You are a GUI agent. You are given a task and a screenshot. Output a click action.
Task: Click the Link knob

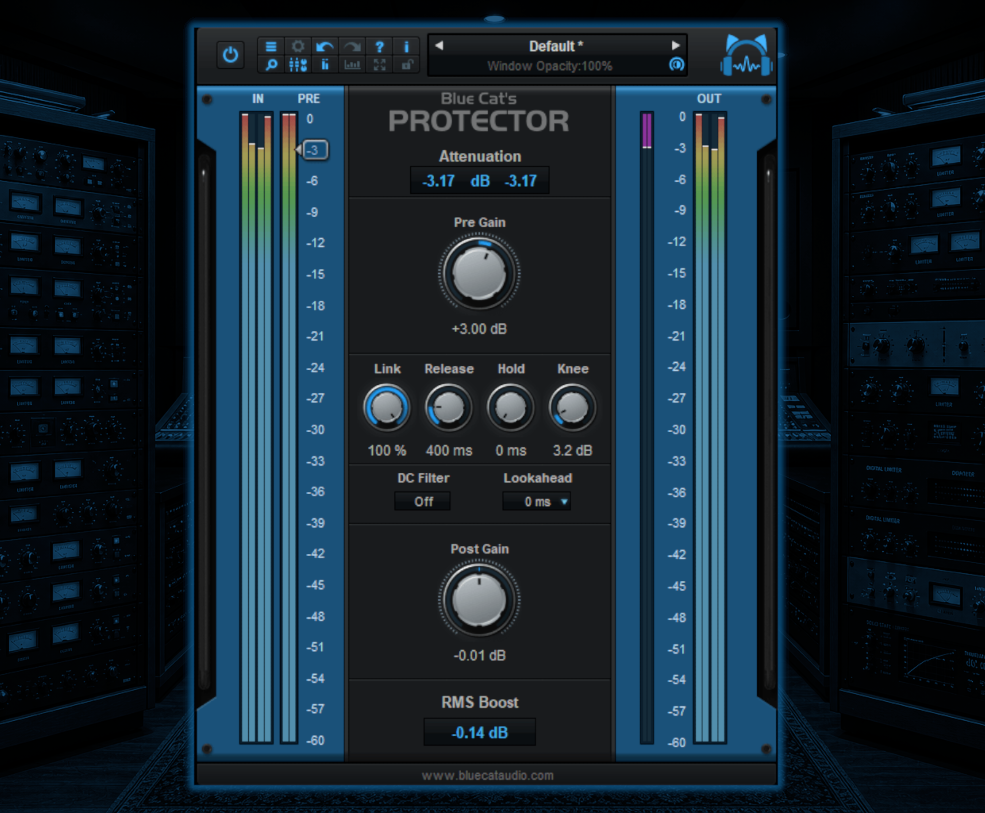point(387,408)
